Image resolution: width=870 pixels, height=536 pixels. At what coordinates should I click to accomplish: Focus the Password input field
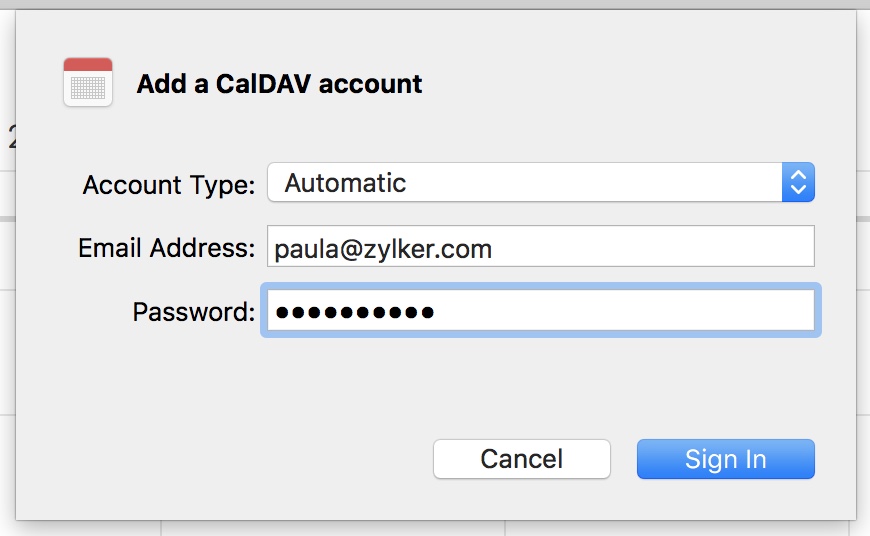pyautogui.click(x=540, y=311)
